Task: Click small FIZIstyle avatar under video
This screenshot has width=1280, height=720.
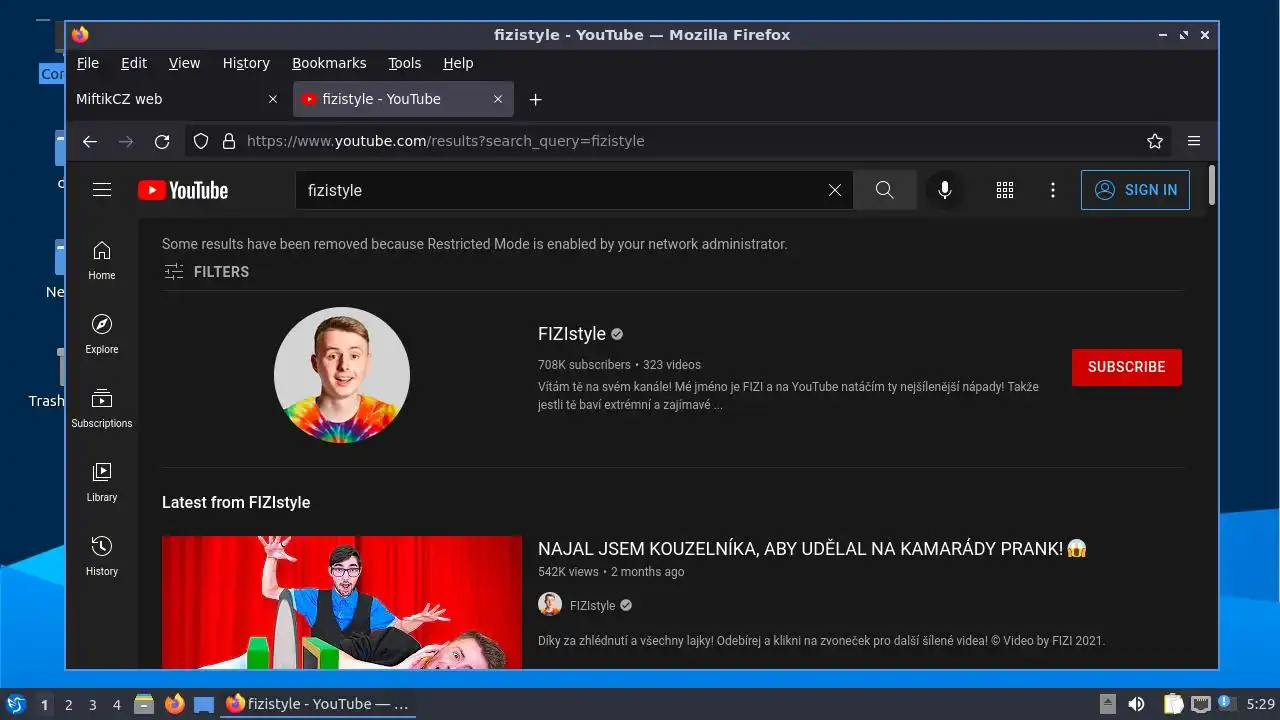Action: (550, 604)
